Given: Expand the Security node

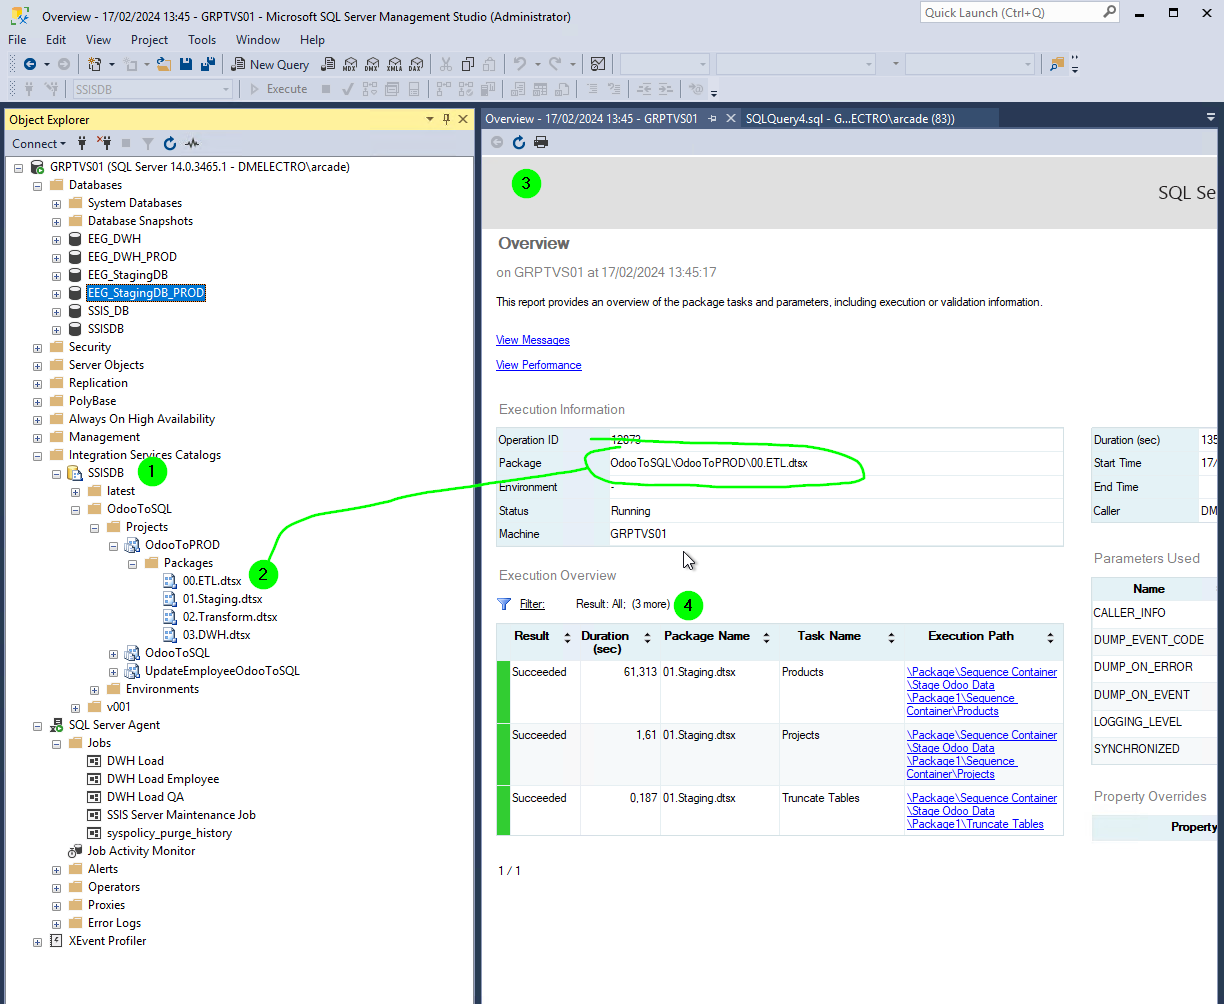Looking at the screenshot, I should point(38,347).
